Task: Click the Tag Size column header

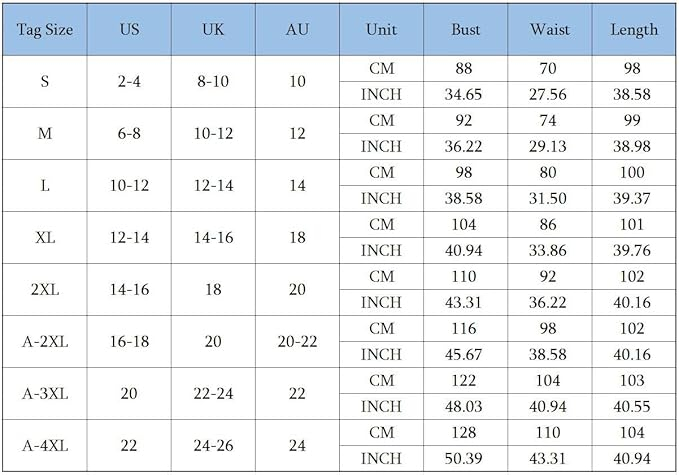Action: click(45, 30)
